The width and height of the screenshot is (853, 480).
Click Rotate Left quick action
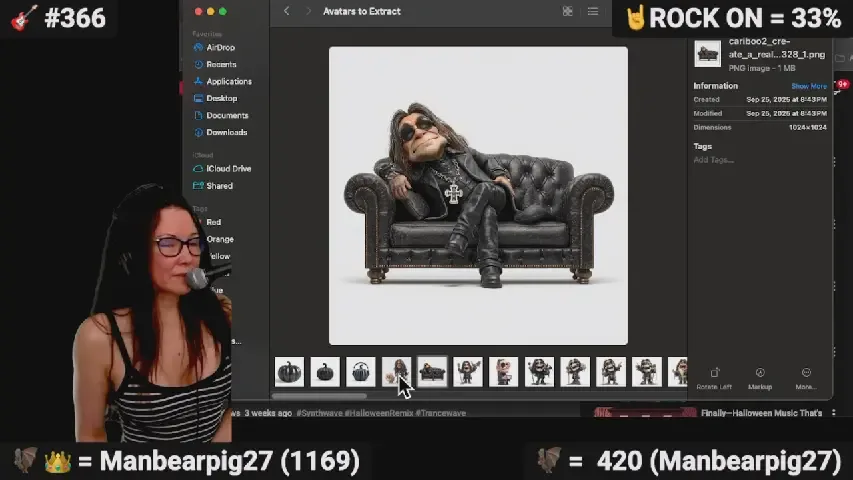click(714, 377)
